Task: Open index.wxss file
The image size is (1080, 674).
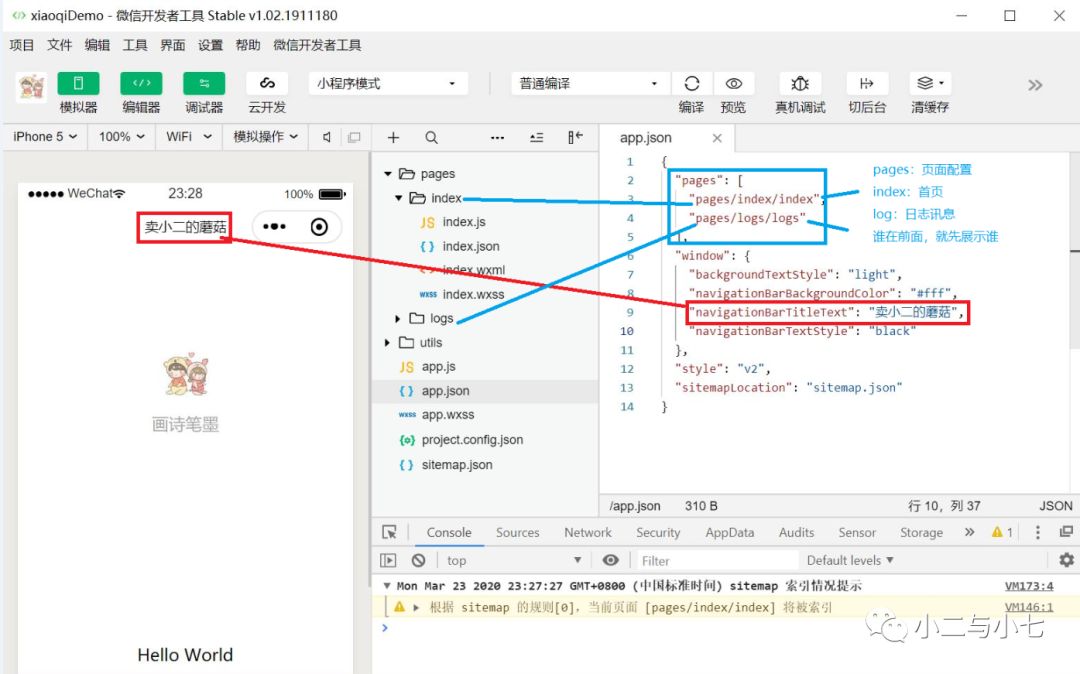Action: [x=473, y=294]
